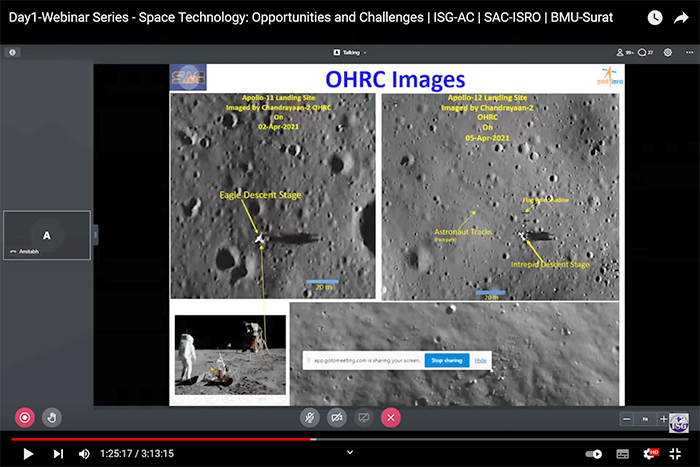This screenshot has width=700, height=467.
Task: Exit full screen mode
Action: click(x=678, y=453)
